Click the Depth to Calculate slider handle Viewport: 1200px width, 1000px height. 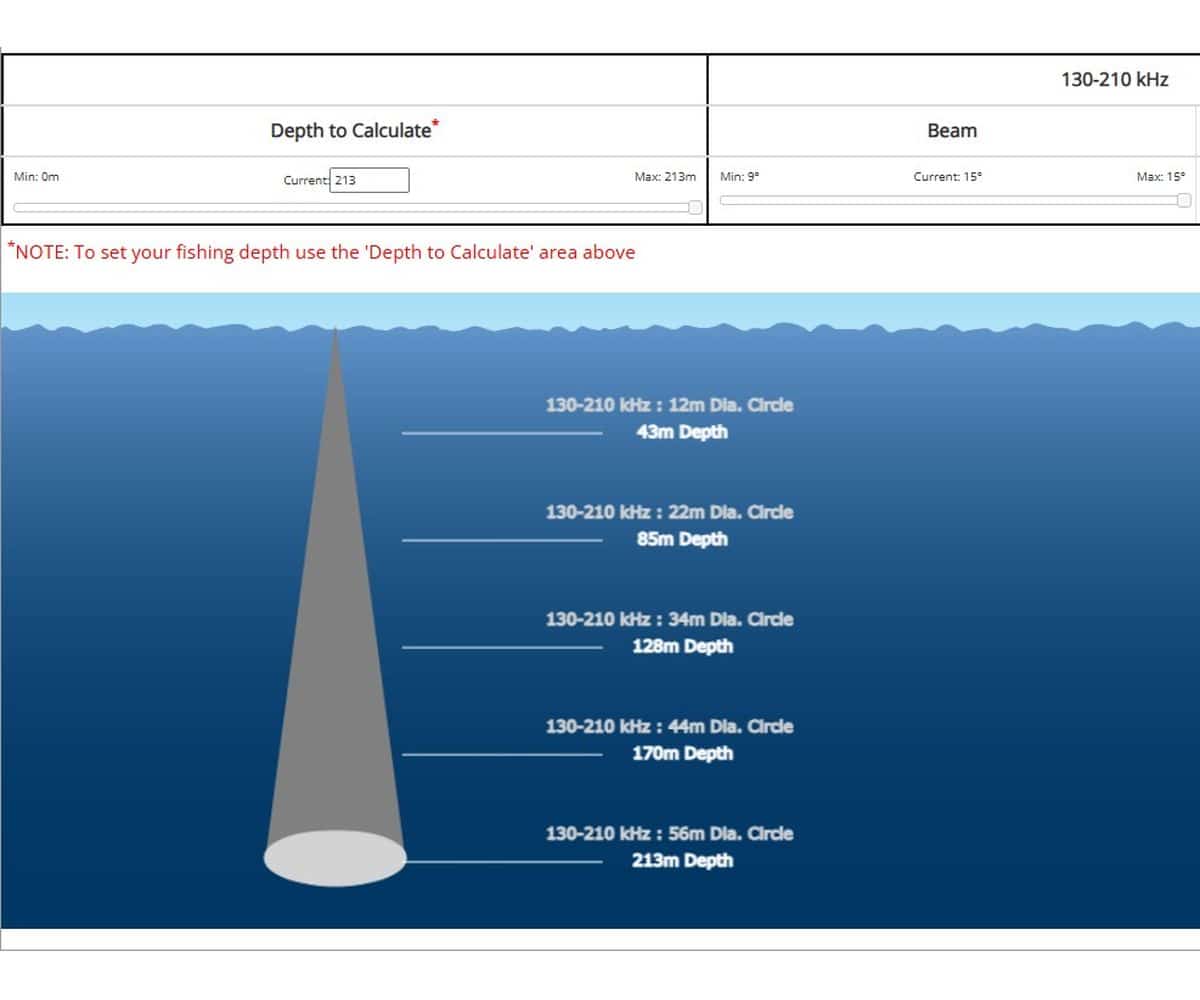click(695, 207)
